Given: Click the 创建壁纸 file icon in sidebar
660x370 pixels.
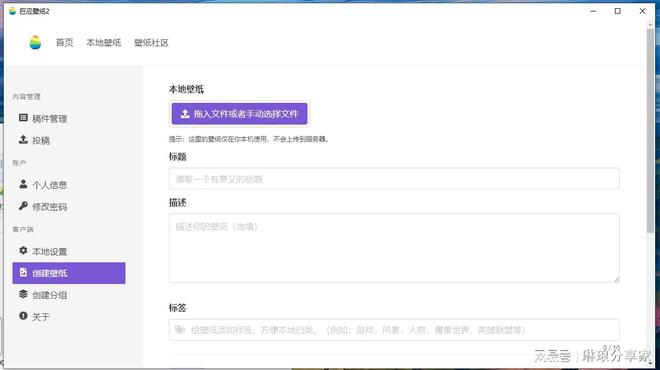Looking at the screenshot, I should click(23, 272).
